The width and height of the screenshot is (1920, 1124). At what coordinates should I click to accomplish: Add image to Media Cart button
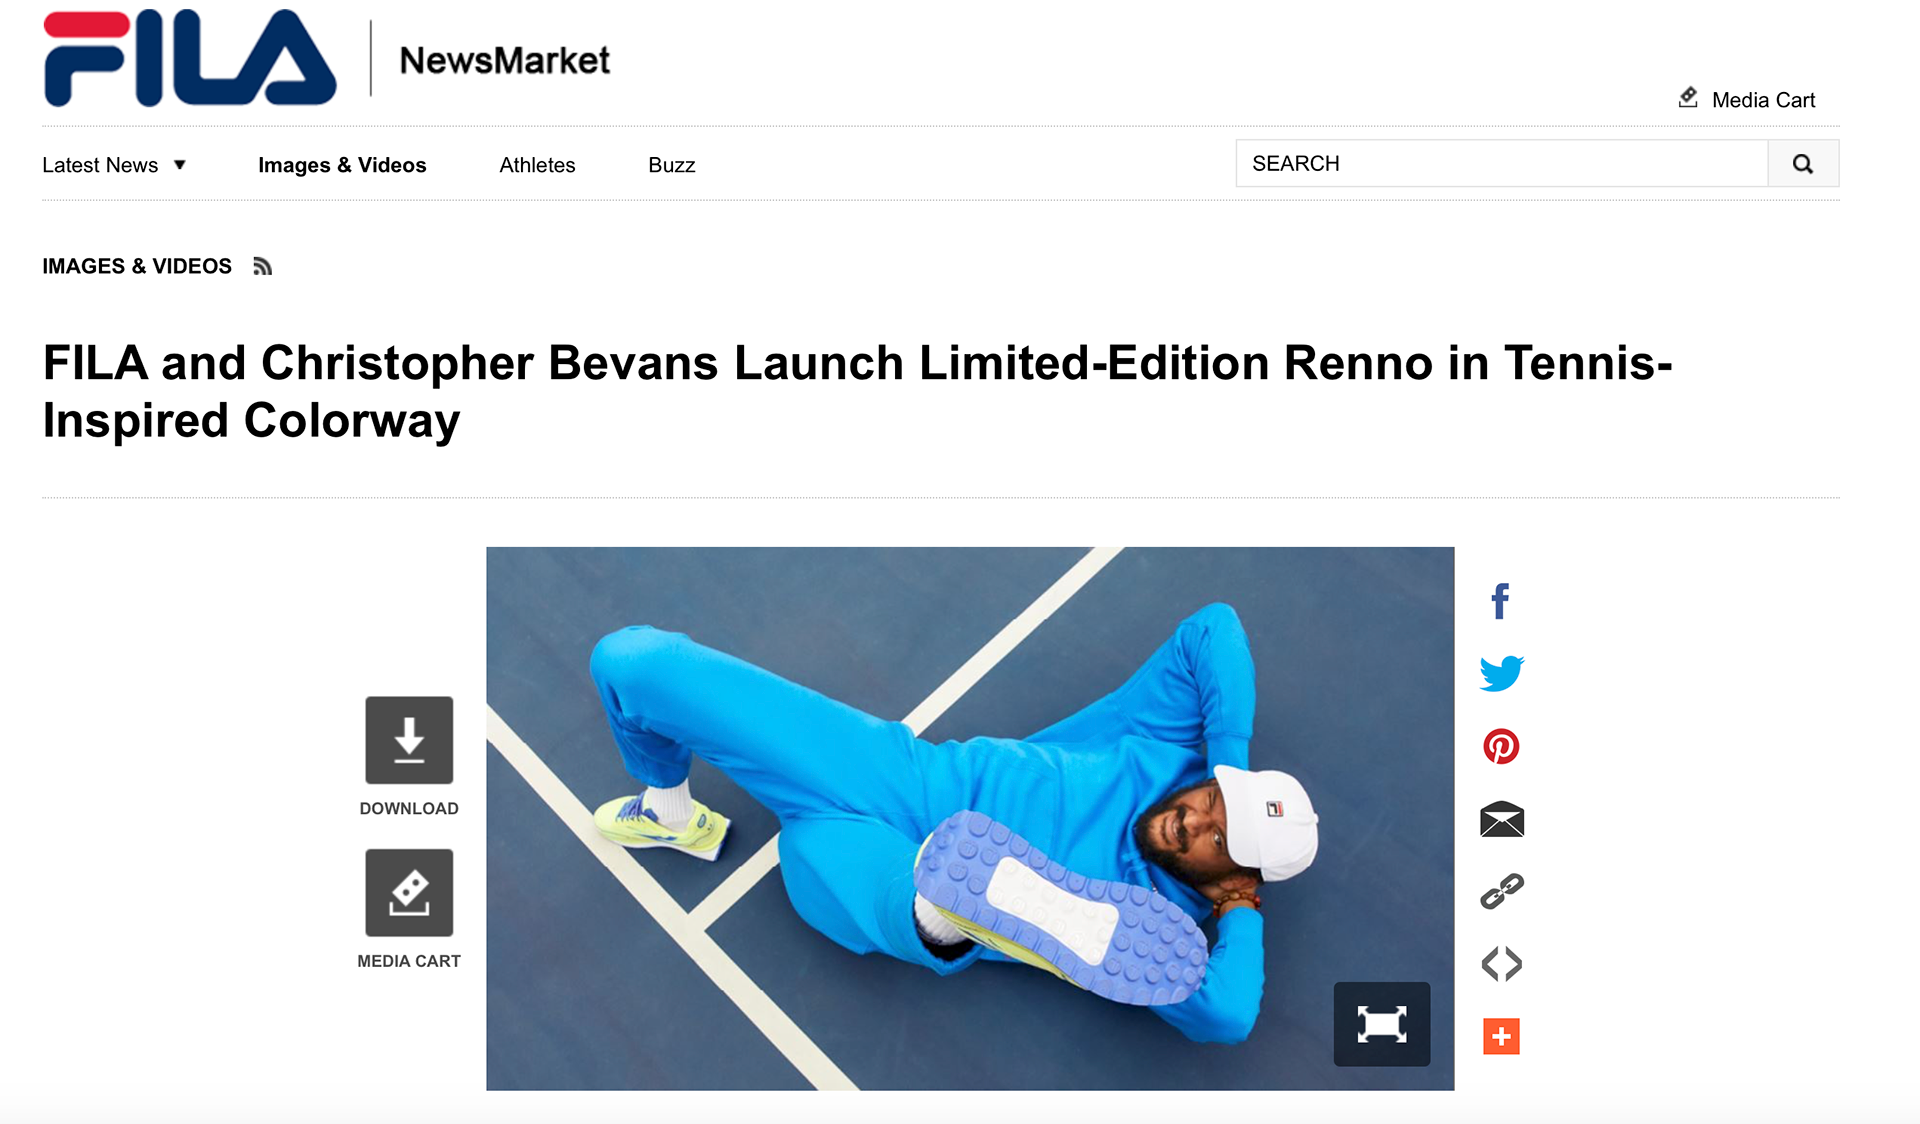[409, 893]
